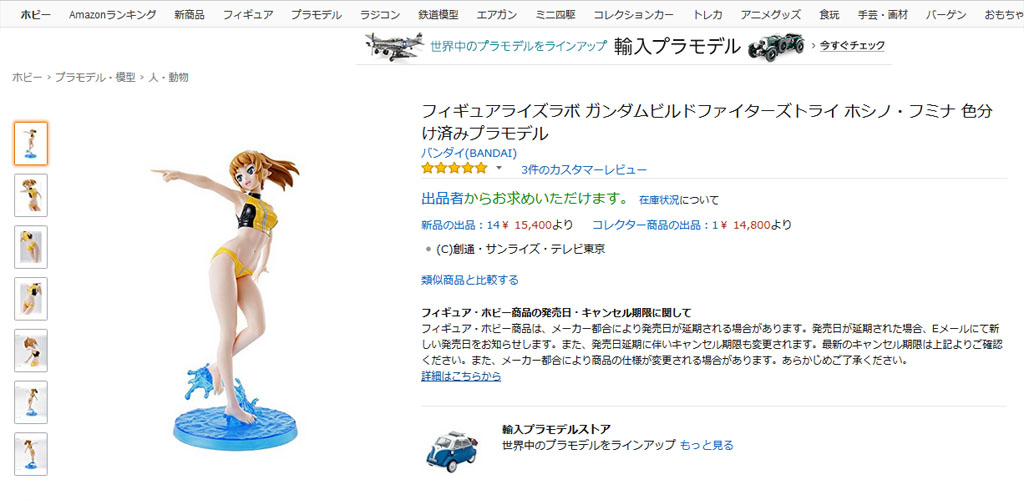Click the airplane banner image
This screenshot has width=1024, height=500.
(394, 46)
